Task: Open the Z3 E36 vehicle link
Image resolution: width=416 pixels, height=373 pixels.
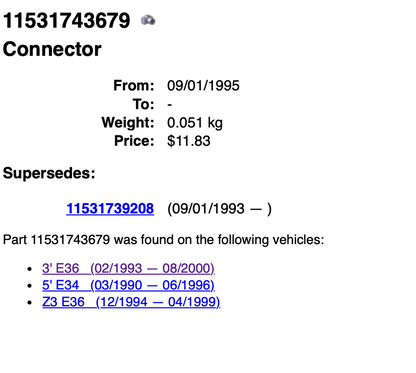Action: (131, 302)
